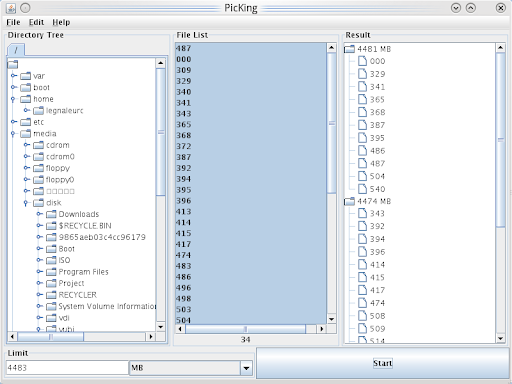Screen dimensions: 512x384
Task: Click the boot folder icon
Action: pos(25,87)
